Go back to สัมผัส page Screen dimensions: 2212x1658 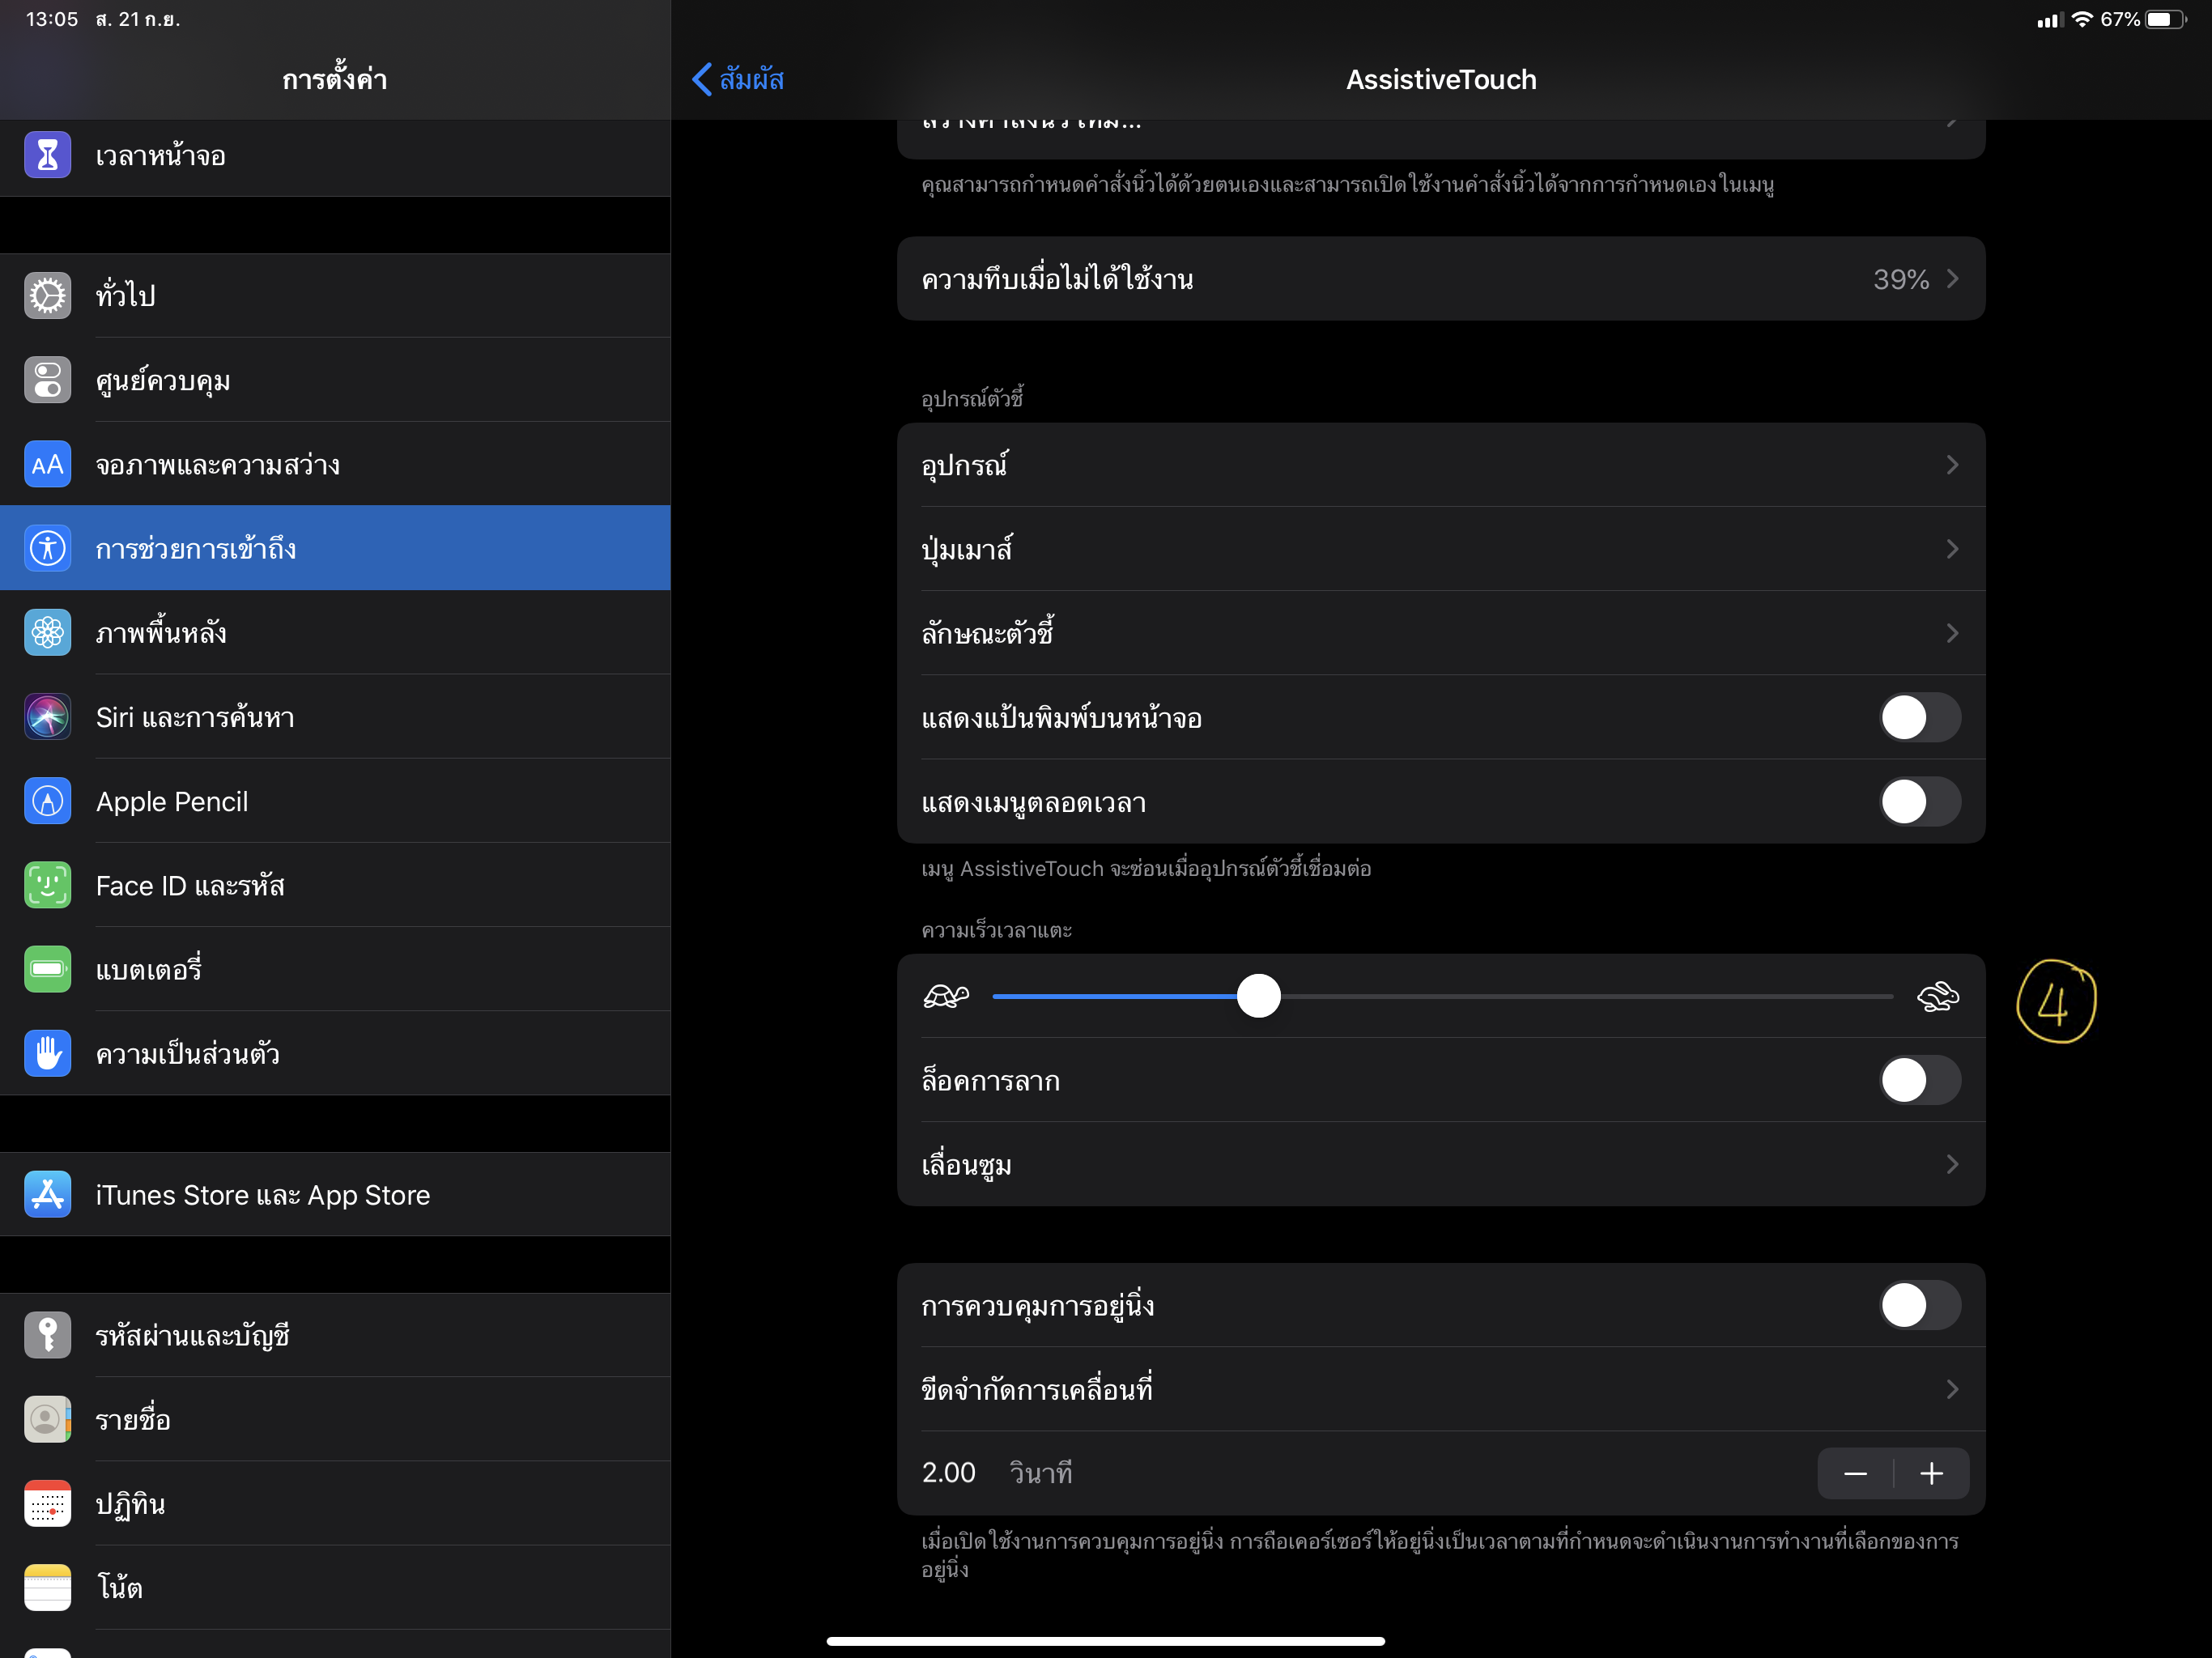coord(738,79)
